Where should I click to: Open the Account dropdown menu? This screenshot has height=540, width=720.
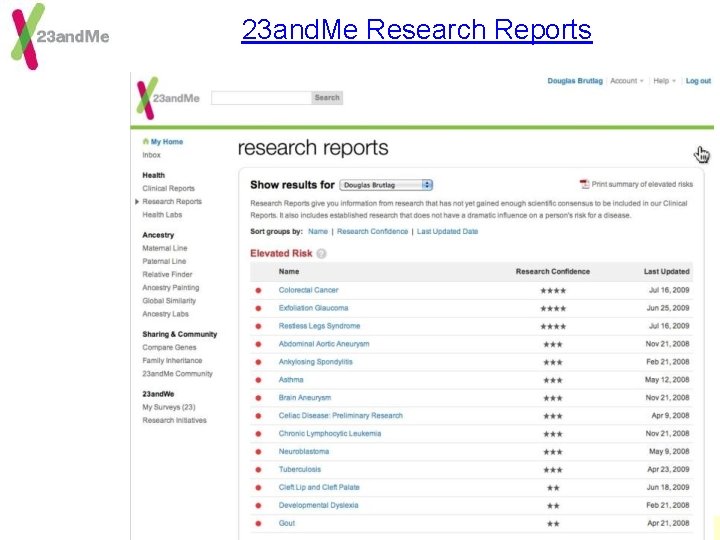coord(626,81)
